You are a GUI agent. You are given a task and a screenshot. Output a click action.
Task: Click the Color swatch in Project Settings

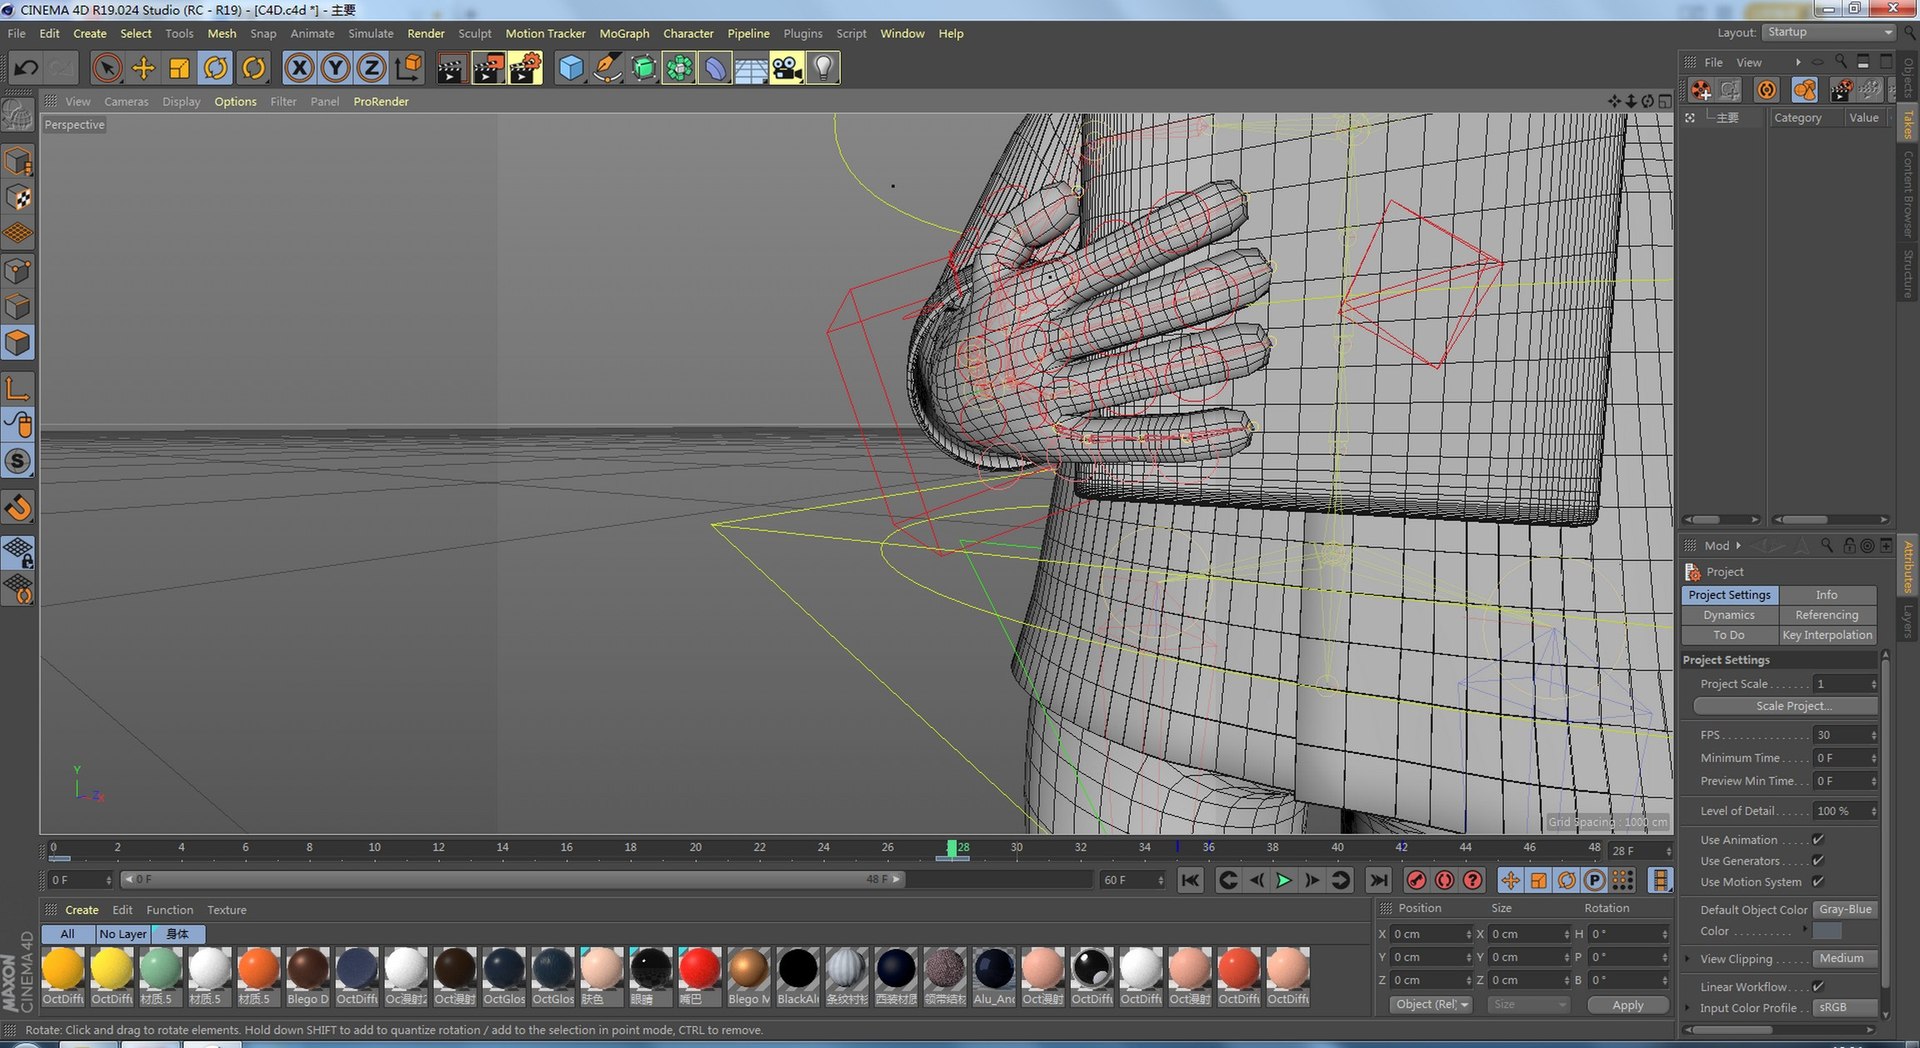[x=1828, y=931]
